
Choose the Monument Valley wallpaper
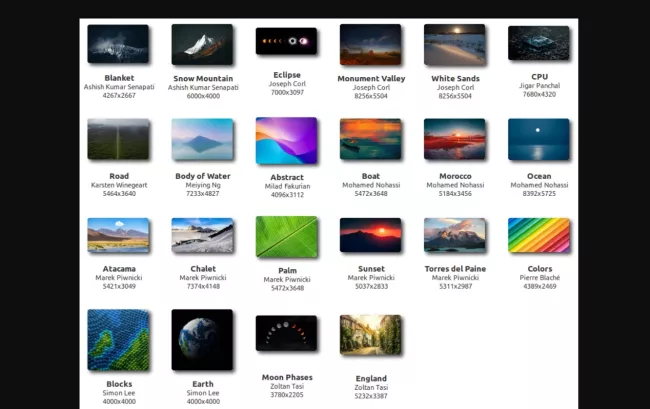pyautogui.click(x=370, y=44)
